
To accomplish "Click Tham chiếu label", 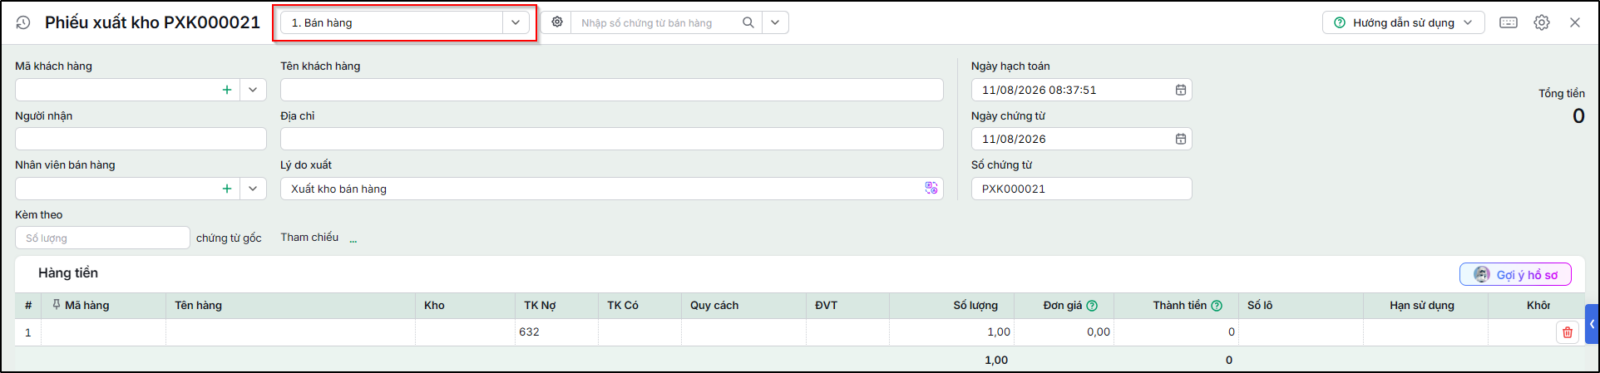I will coord(309,237).
